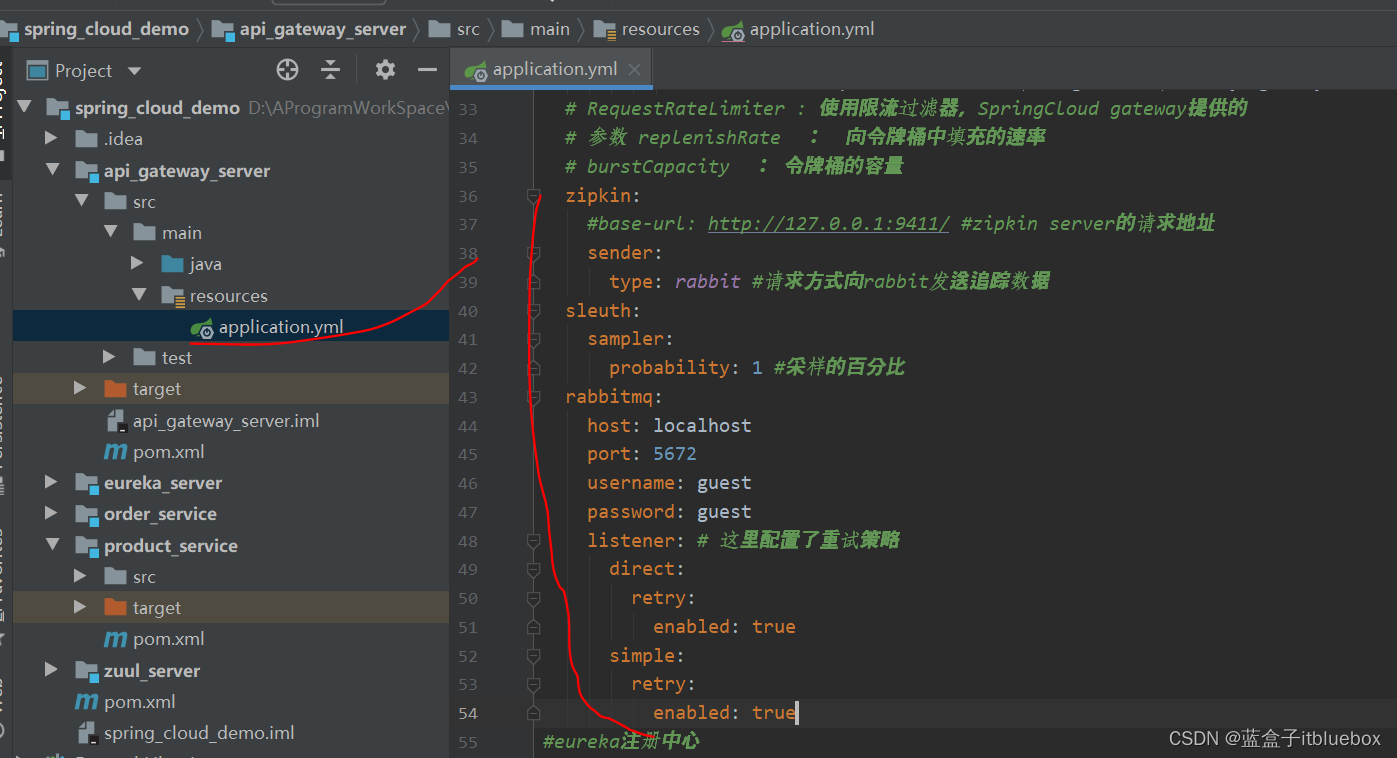The image size is (1397, 758).
Task: Click 'username: guest' text
Action: (669, 483)
